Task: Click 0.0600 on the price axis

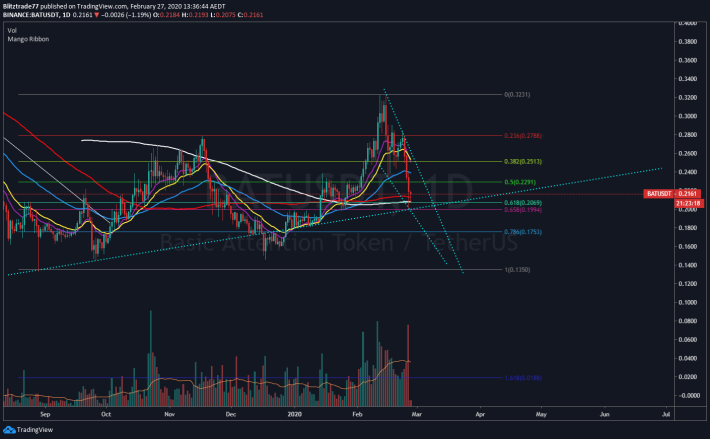Action: point(687,339)
